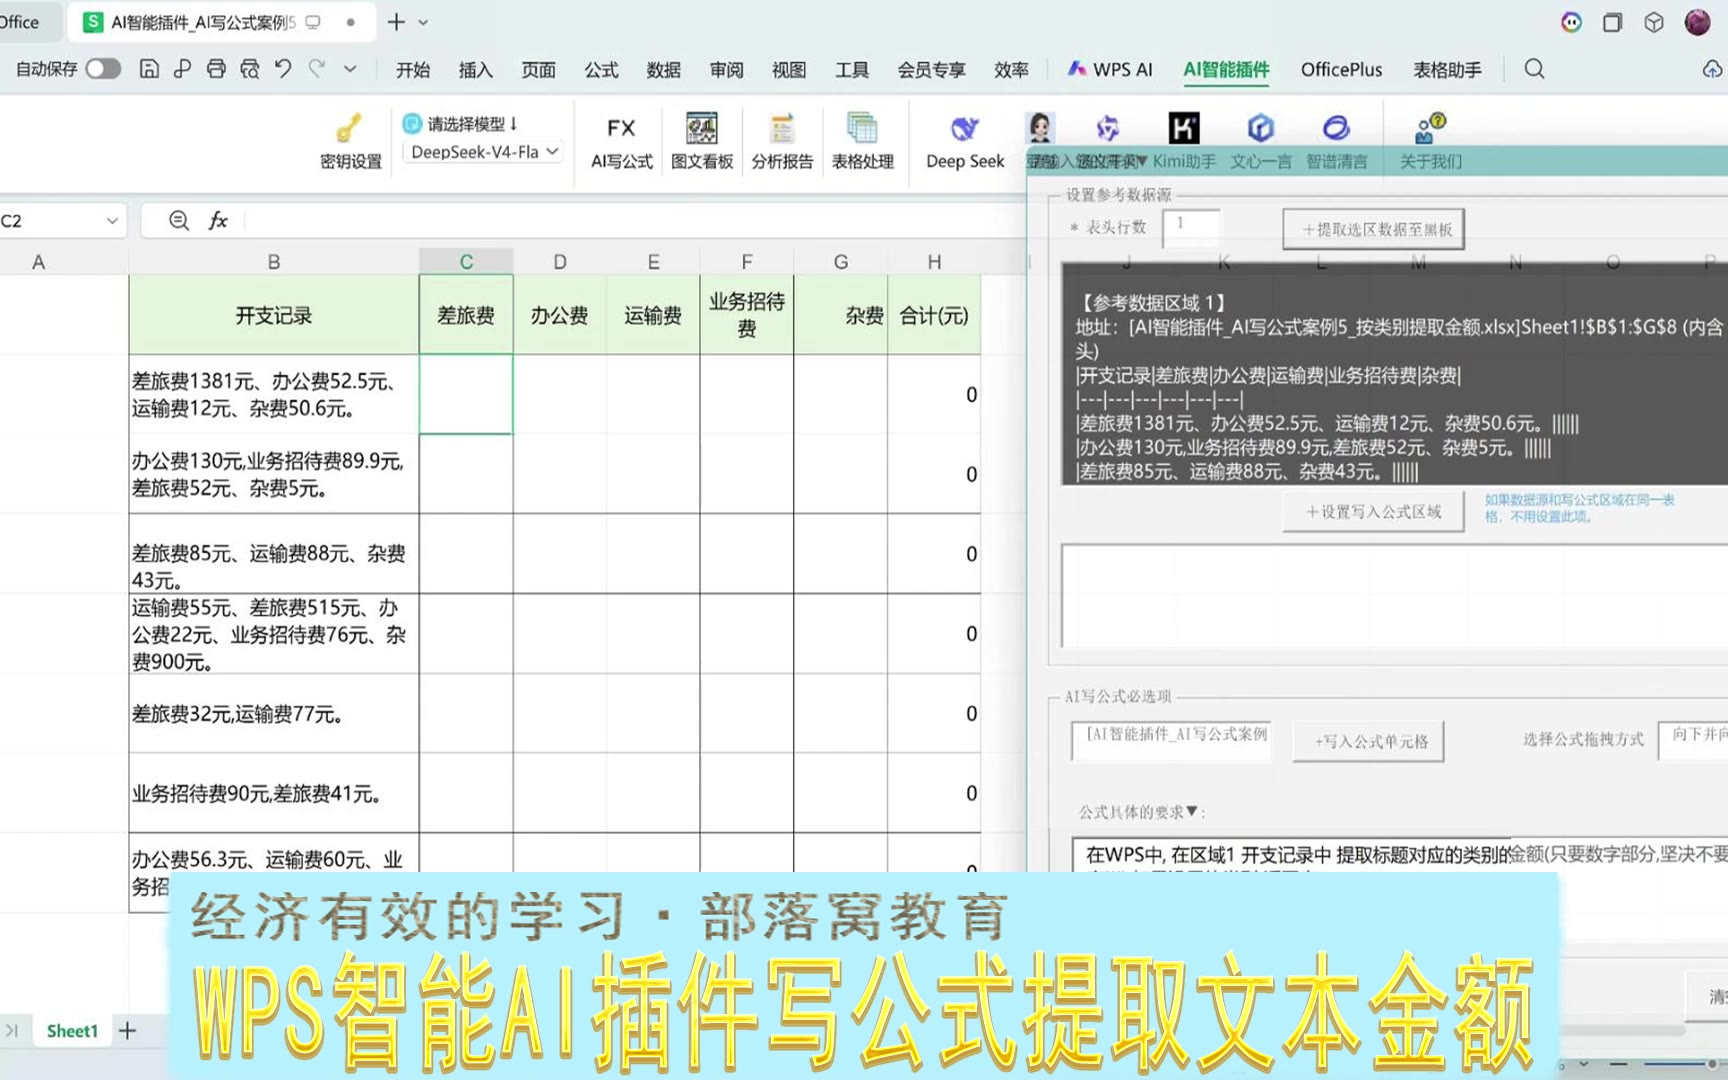The image size is (1728, 1080).
Task: Click the Print icon in quick access toolbar
Action: point(216,69)
